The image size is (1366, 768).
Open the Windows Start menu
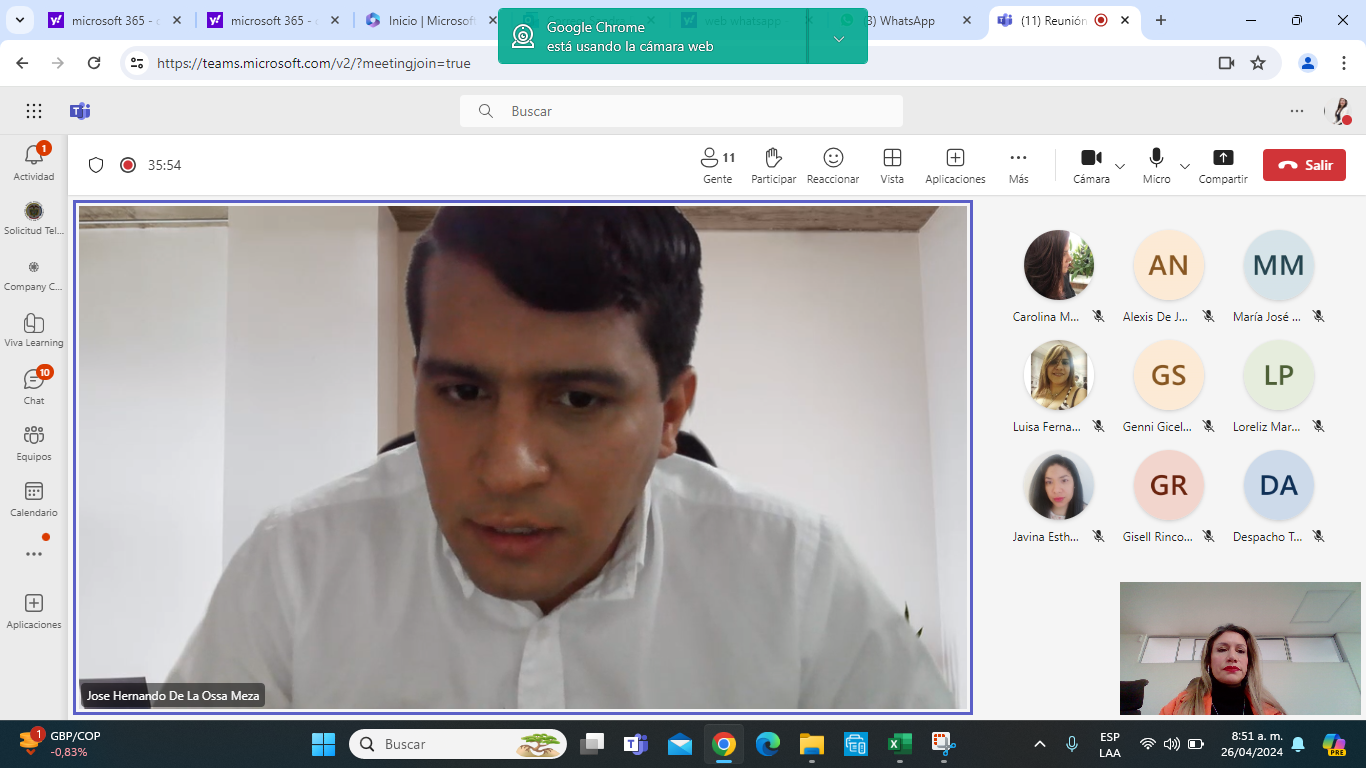coord(323,744)
